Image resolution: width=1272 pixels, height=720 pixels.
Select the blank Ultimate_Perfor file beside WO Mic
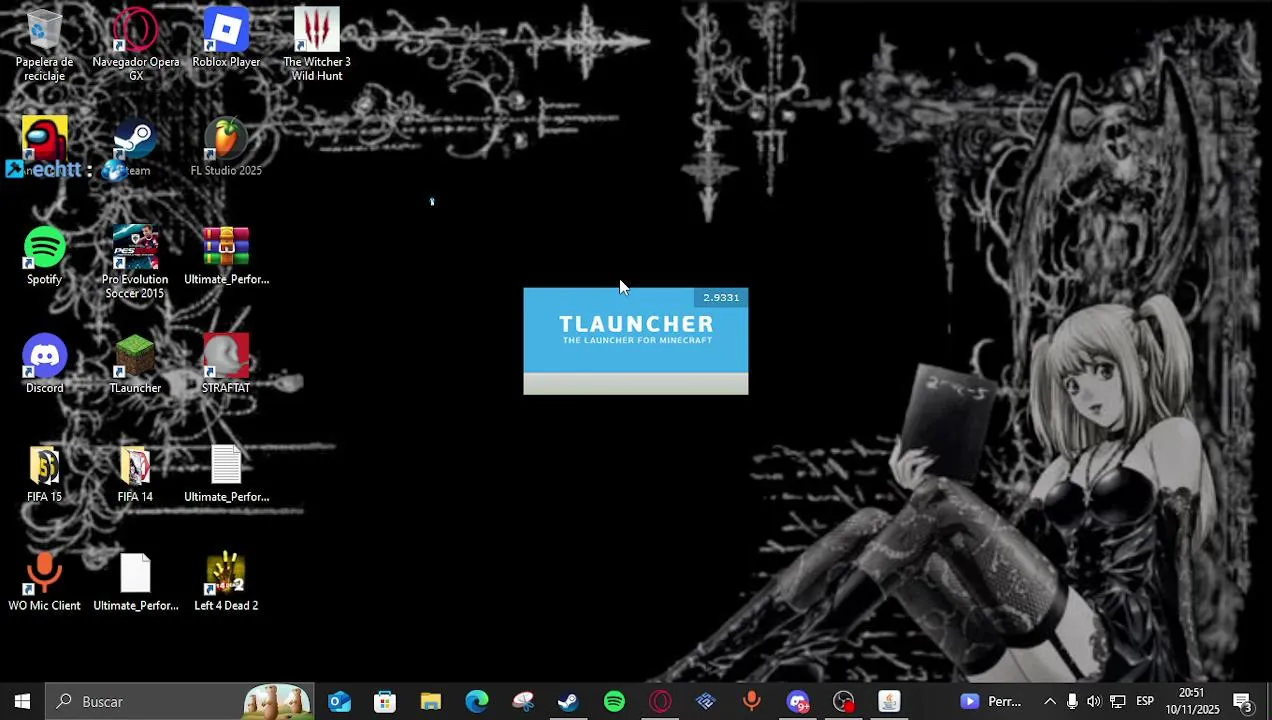135,582
